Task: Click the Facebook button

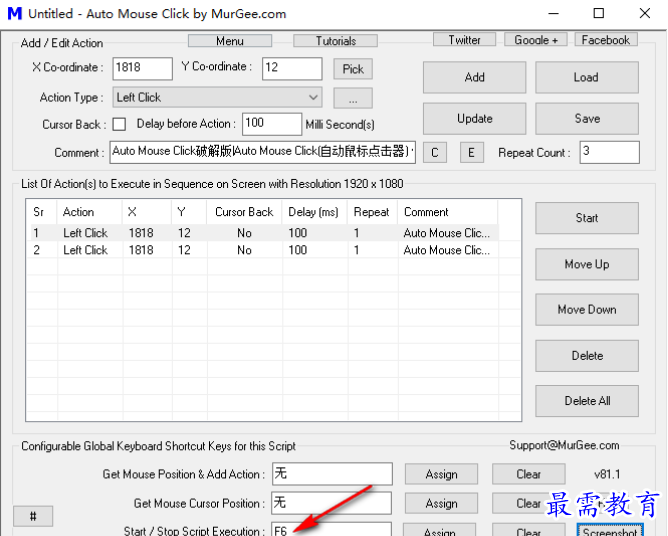Action: pyautogui.click(x=606, y=40)
